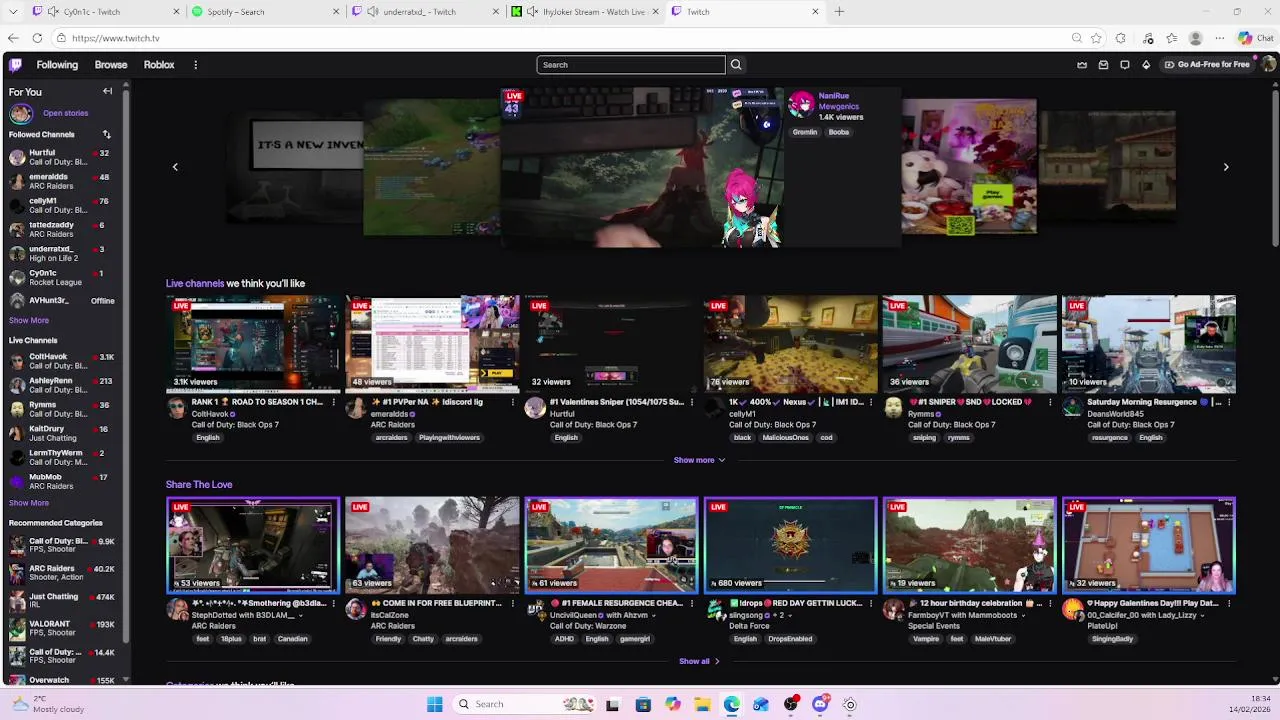Open DeansWorld845 Resurgence stream thumbnail
This screenshot has height=720, width=1280.
point(1148,343)
